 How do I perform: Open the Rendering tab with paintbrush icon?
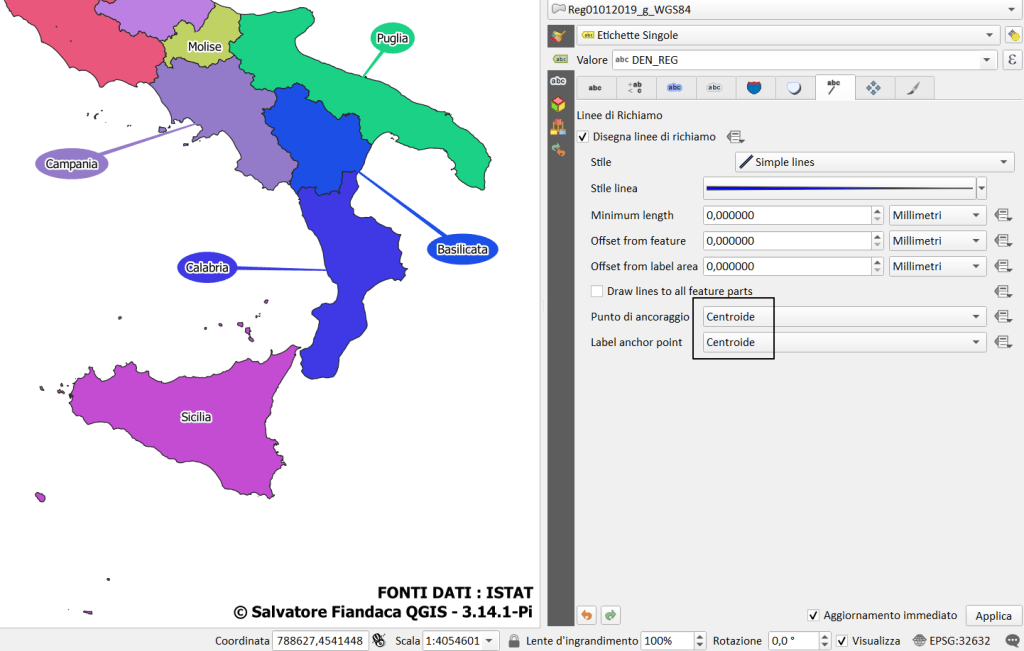click(x=913, y=88)
